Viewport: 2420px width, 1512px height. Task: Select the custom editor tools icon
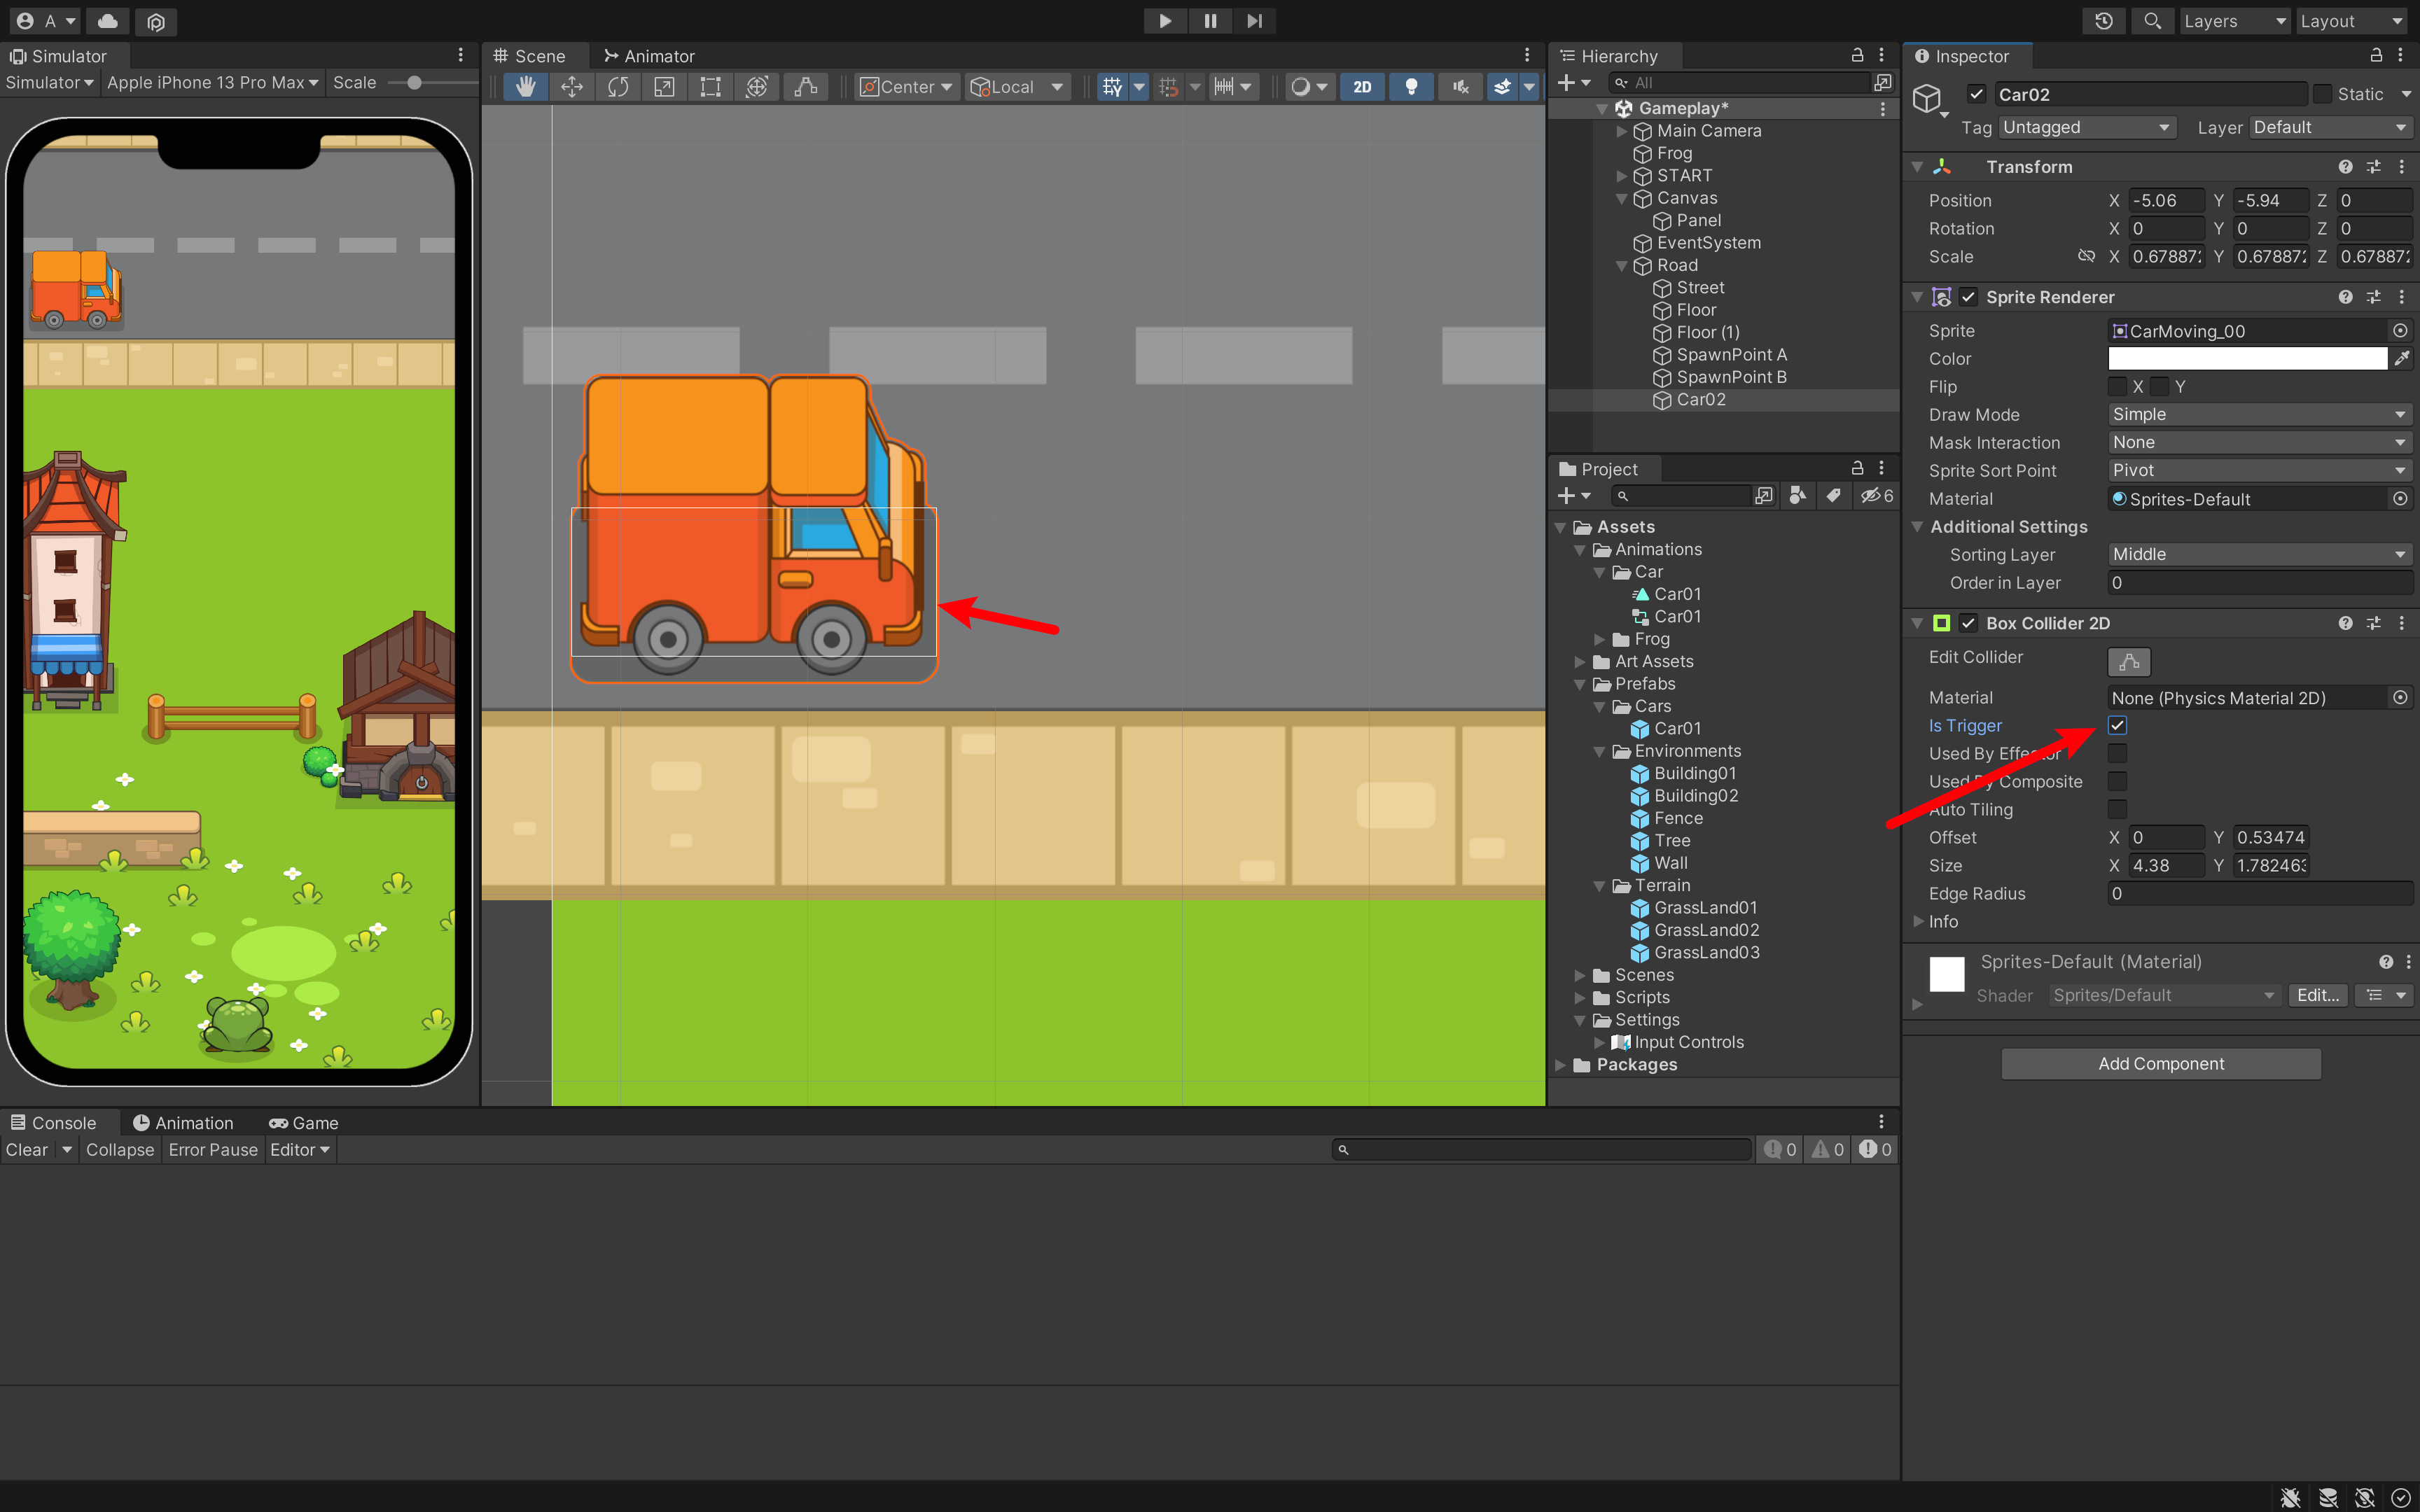click(805, 87)
